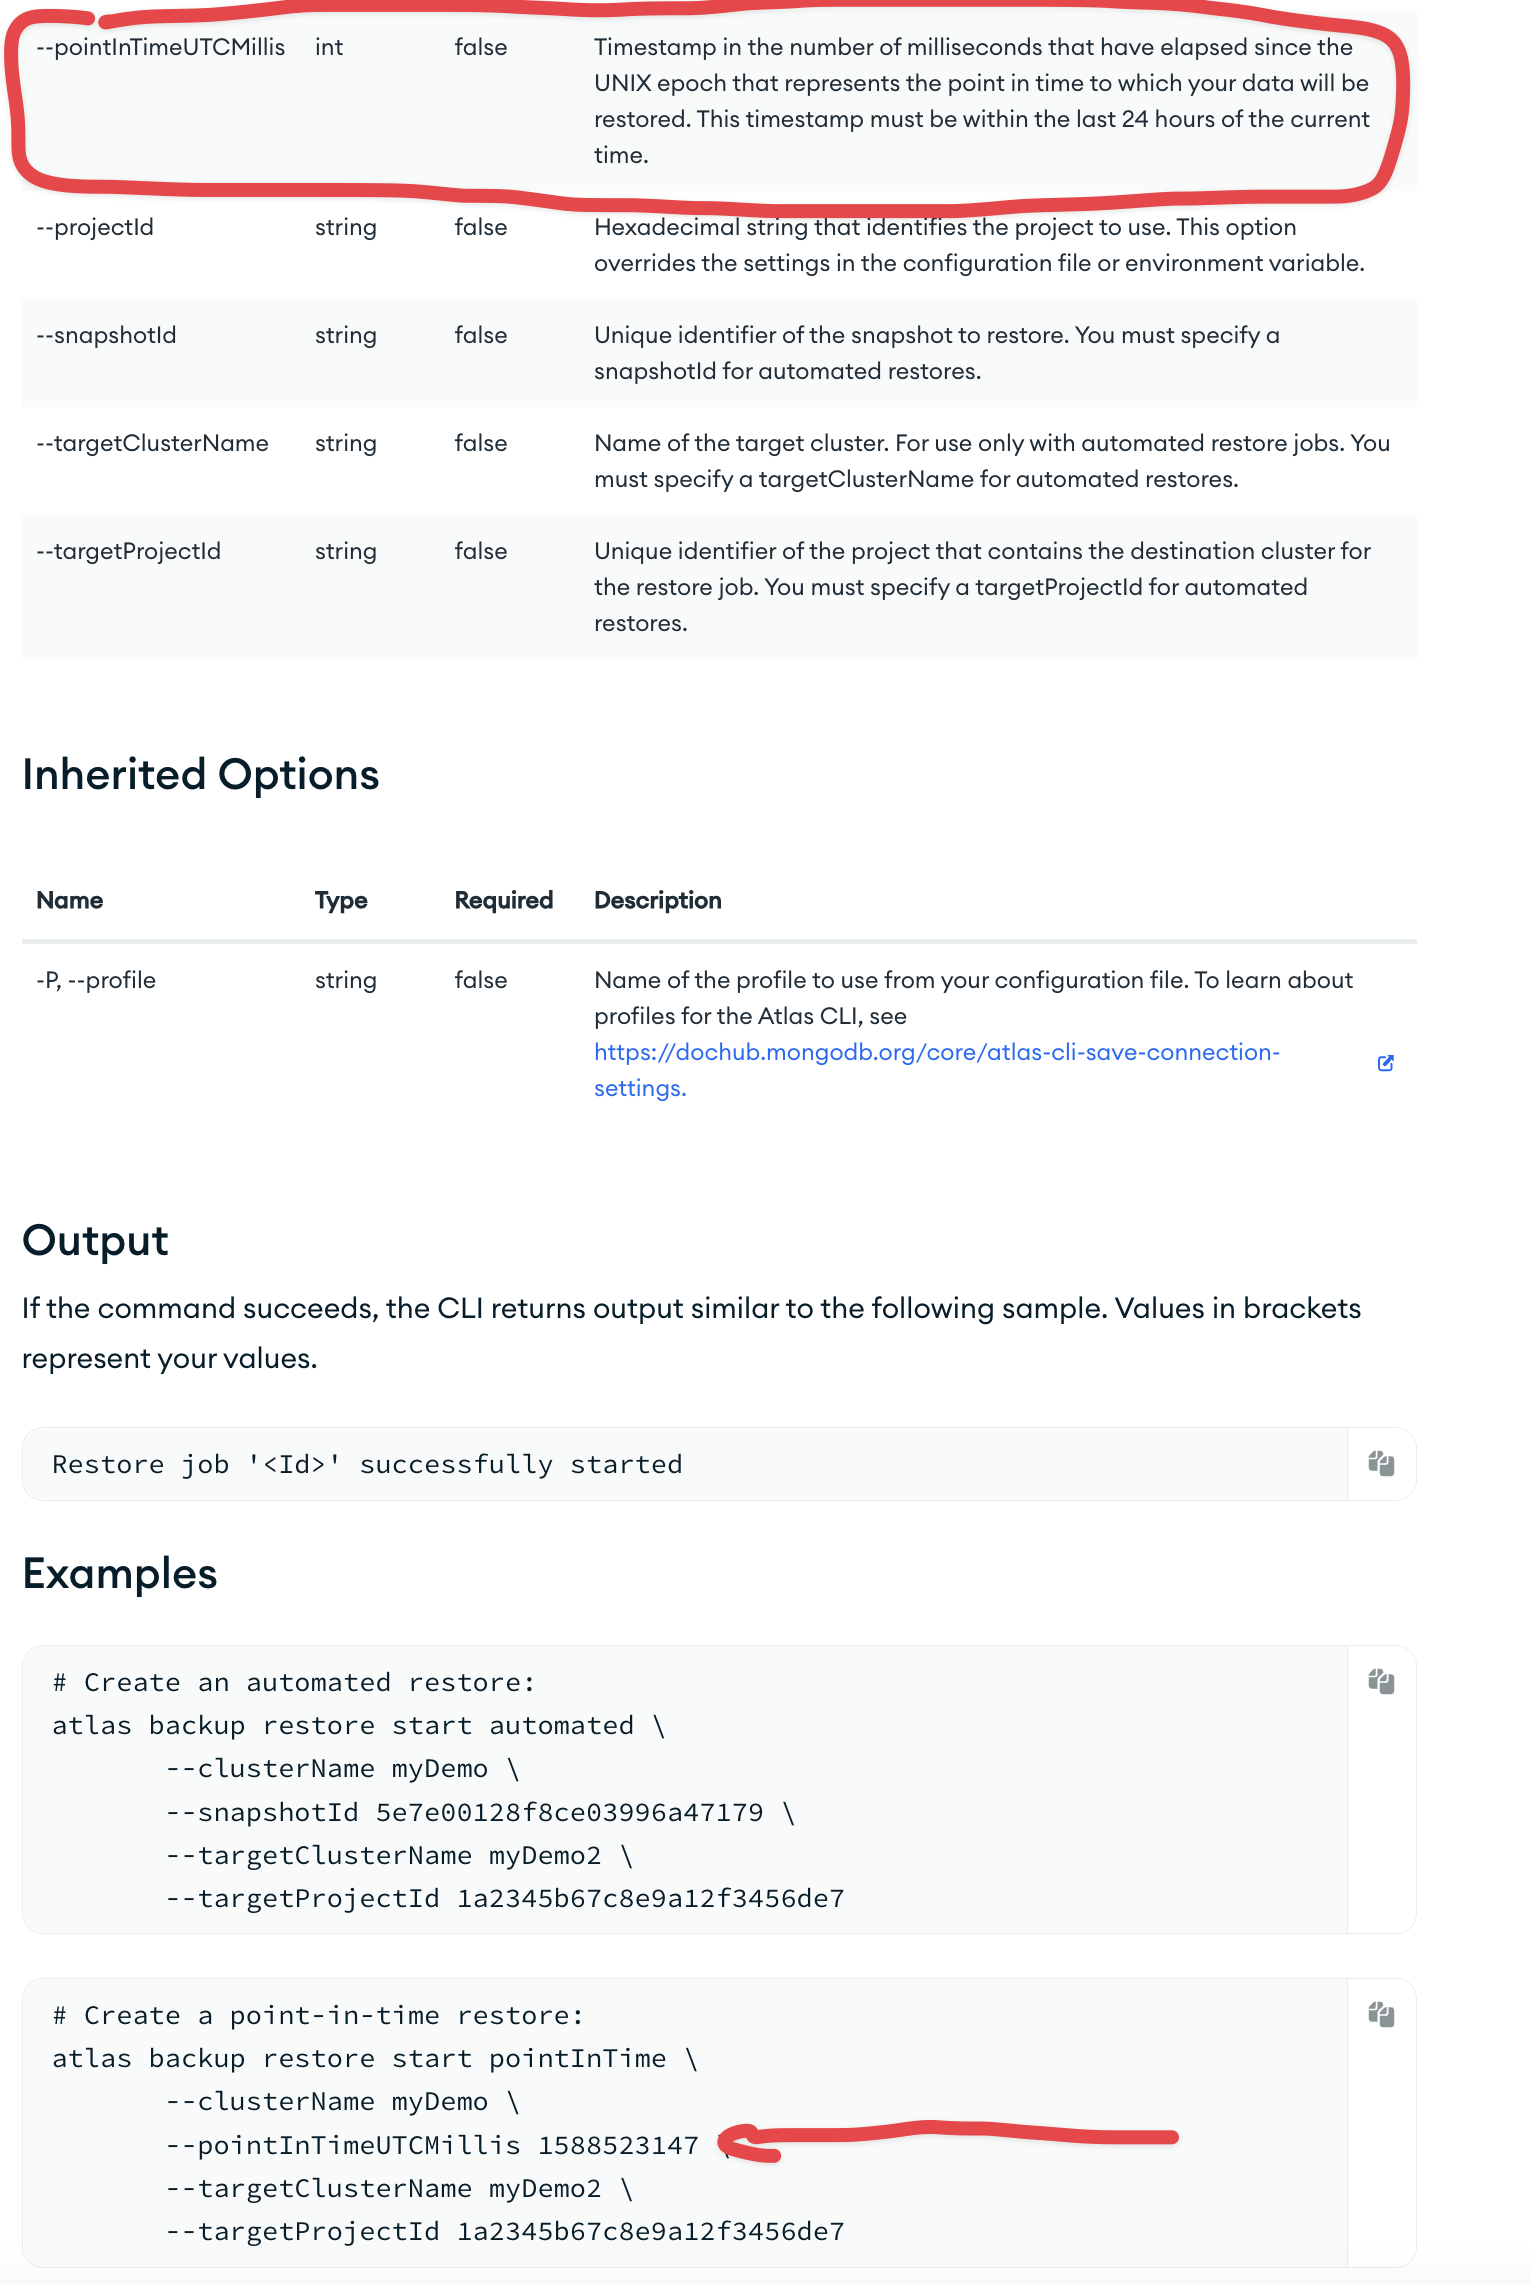
Task: Click the 1588523147 timestamp value
Action: tap(618, 2146)
